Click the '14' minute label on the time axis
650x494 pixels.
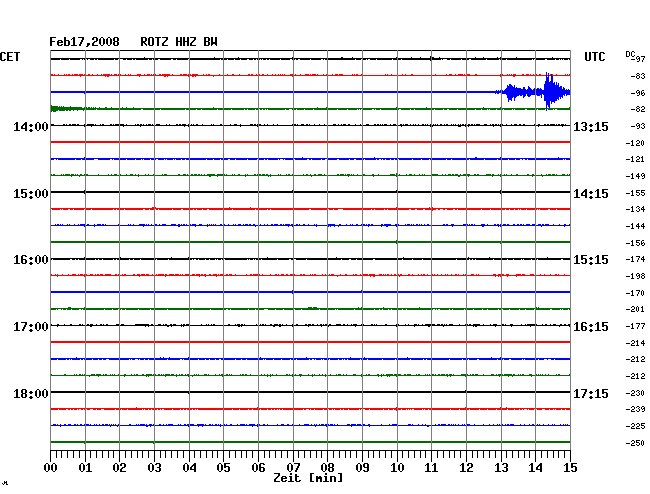(536, 467)
